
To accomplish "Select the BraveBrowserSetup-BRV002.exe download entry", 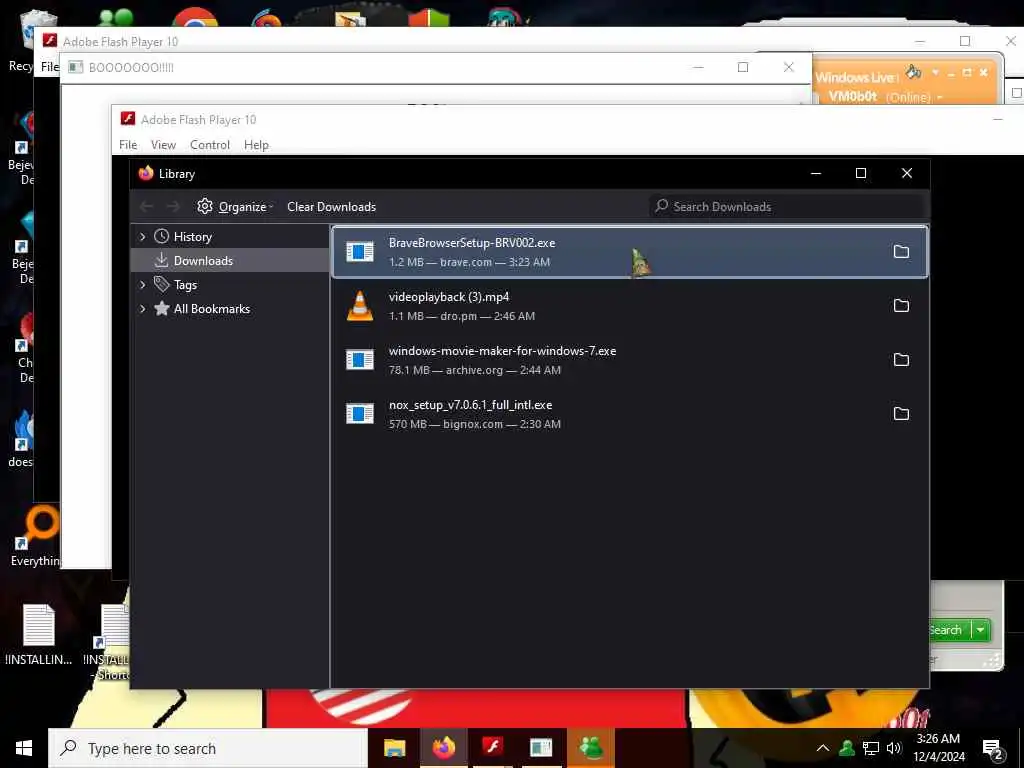I will click(x=630, y=251).
